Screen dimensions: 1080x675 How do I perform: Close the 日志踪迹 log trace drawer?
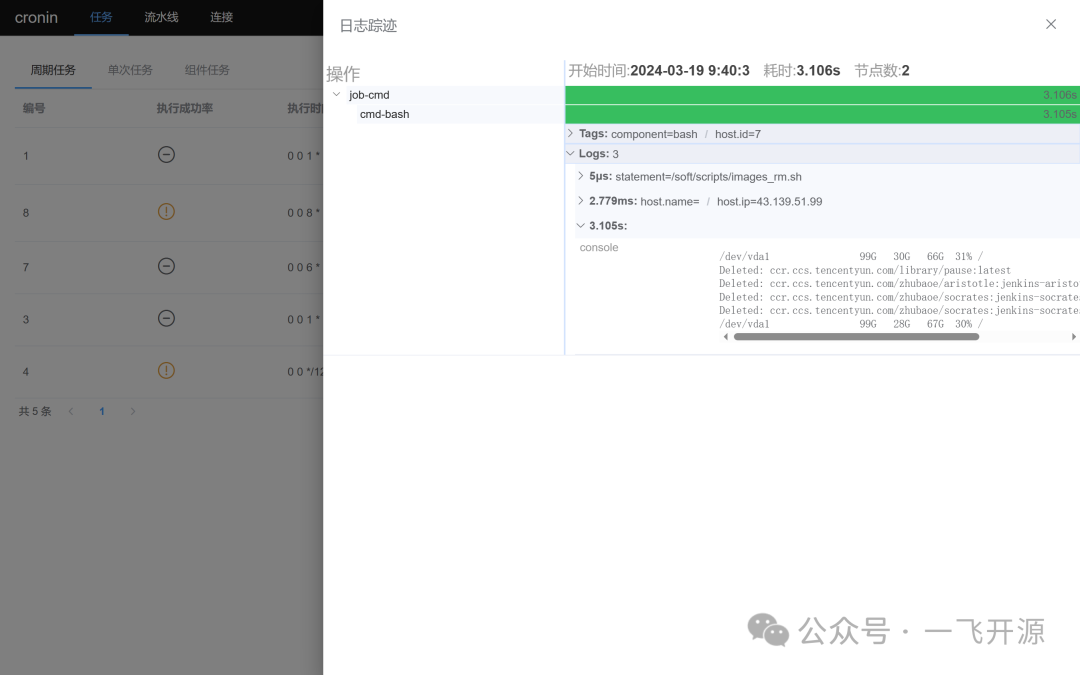tap(1050, 24)
